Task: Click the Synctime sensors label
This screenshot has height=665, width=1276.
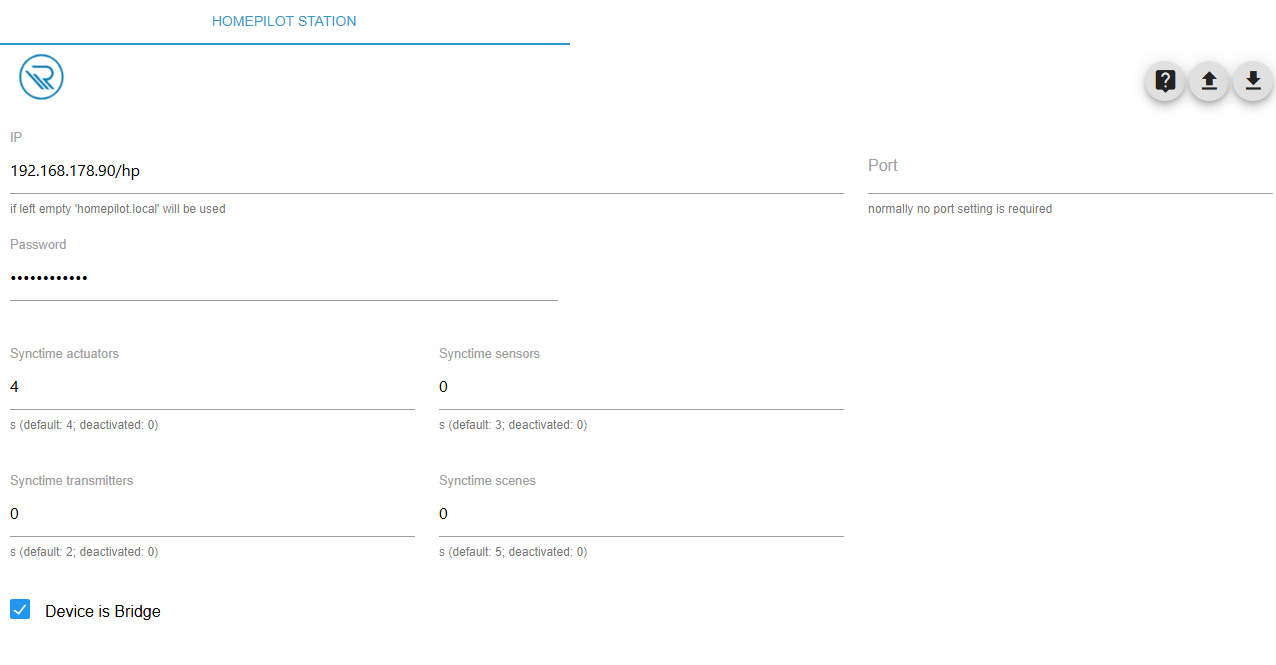Action: 489,354
